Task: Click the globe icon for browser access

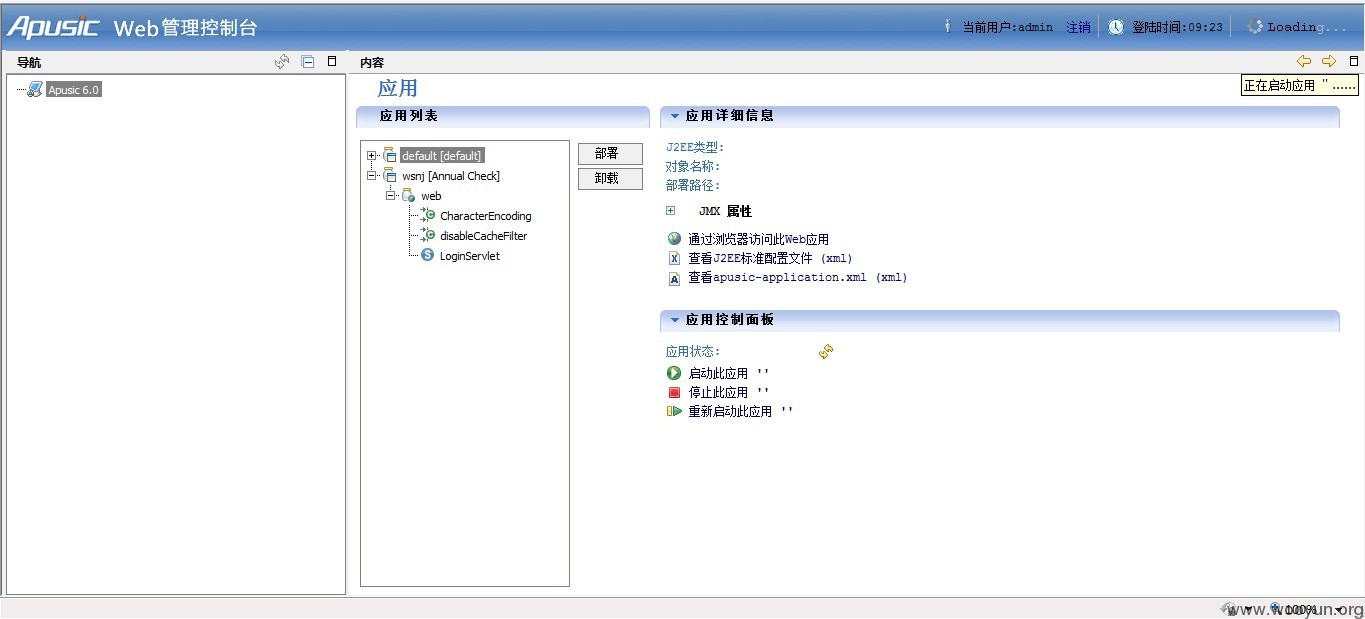Action: [x=674, y=239]
